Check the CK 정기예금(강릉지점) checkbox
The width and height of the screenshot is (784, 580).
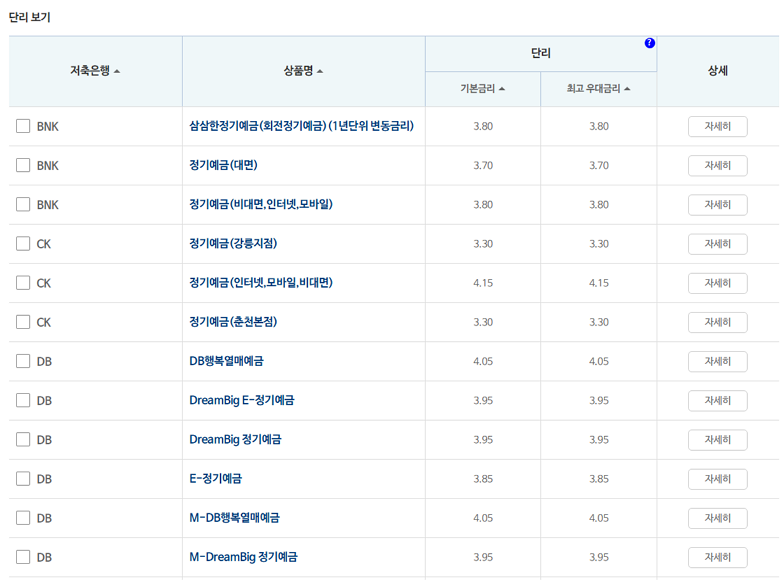(x=23, y=244)
